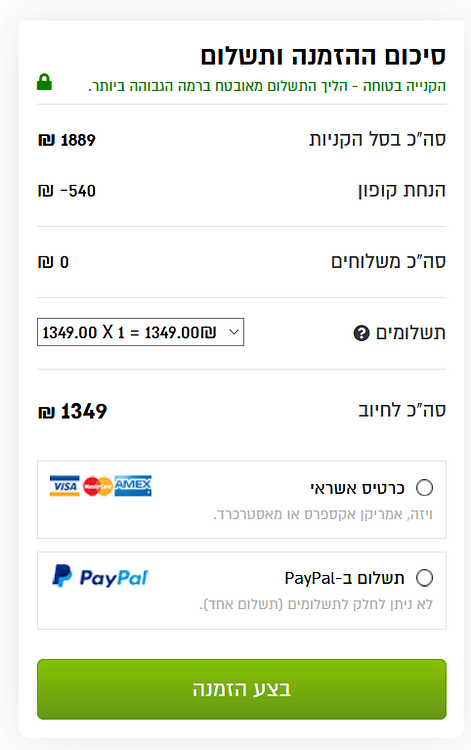
Task: Click the green secure padlock icon
Action: coord(44,82)
